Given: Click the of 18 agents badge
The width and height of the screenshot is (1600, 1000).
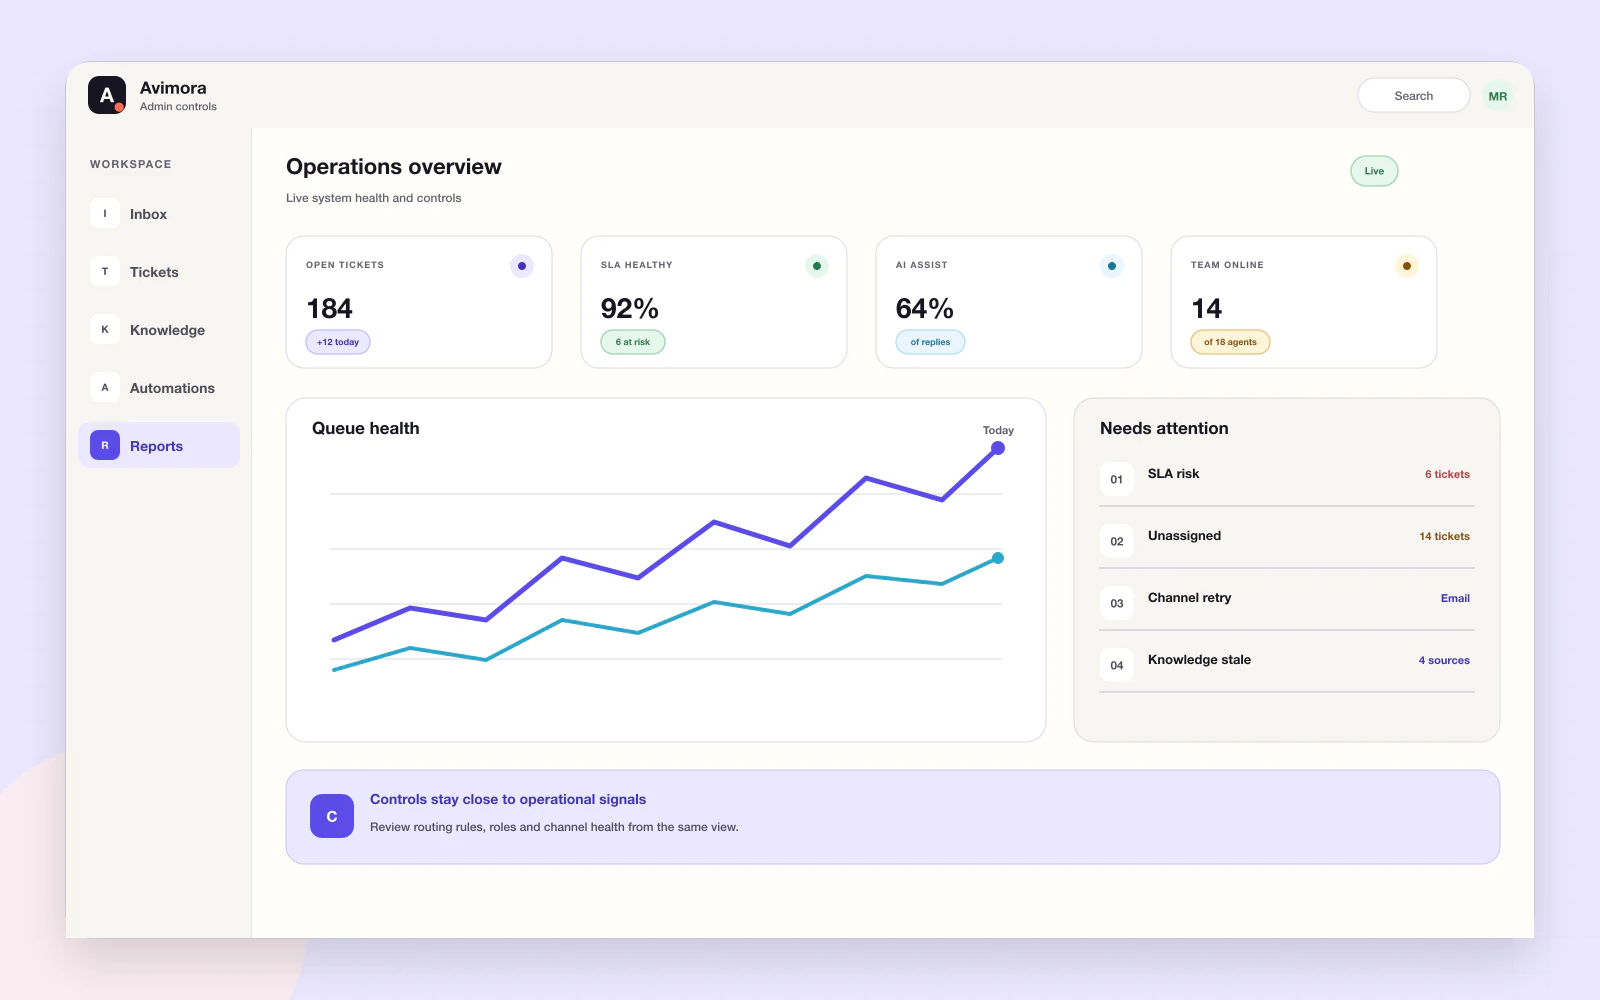Looking at the screenshot, I should tap(1230, 342).
